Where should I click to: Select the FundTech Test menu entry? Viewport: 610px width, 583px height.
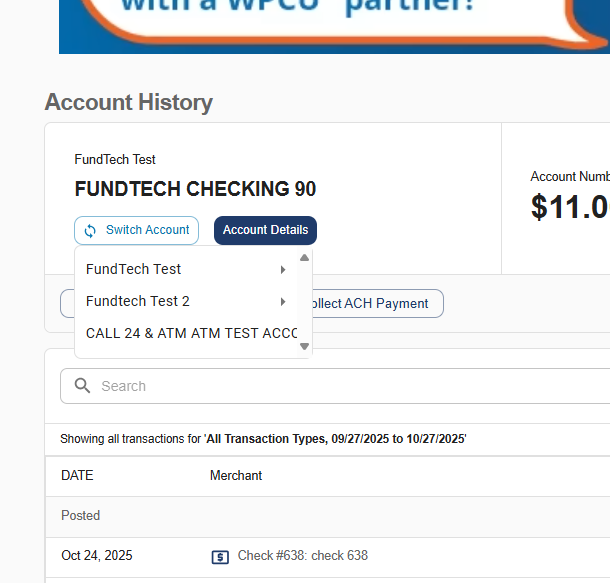pos(134,270)
